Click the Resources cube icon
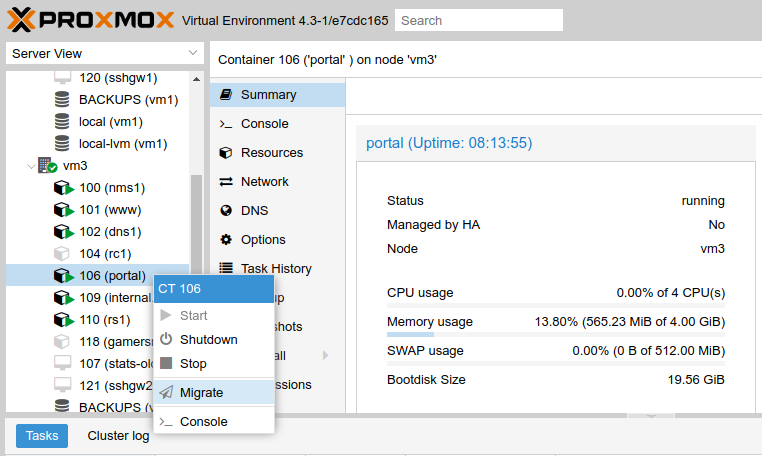 tap(226, 153)
